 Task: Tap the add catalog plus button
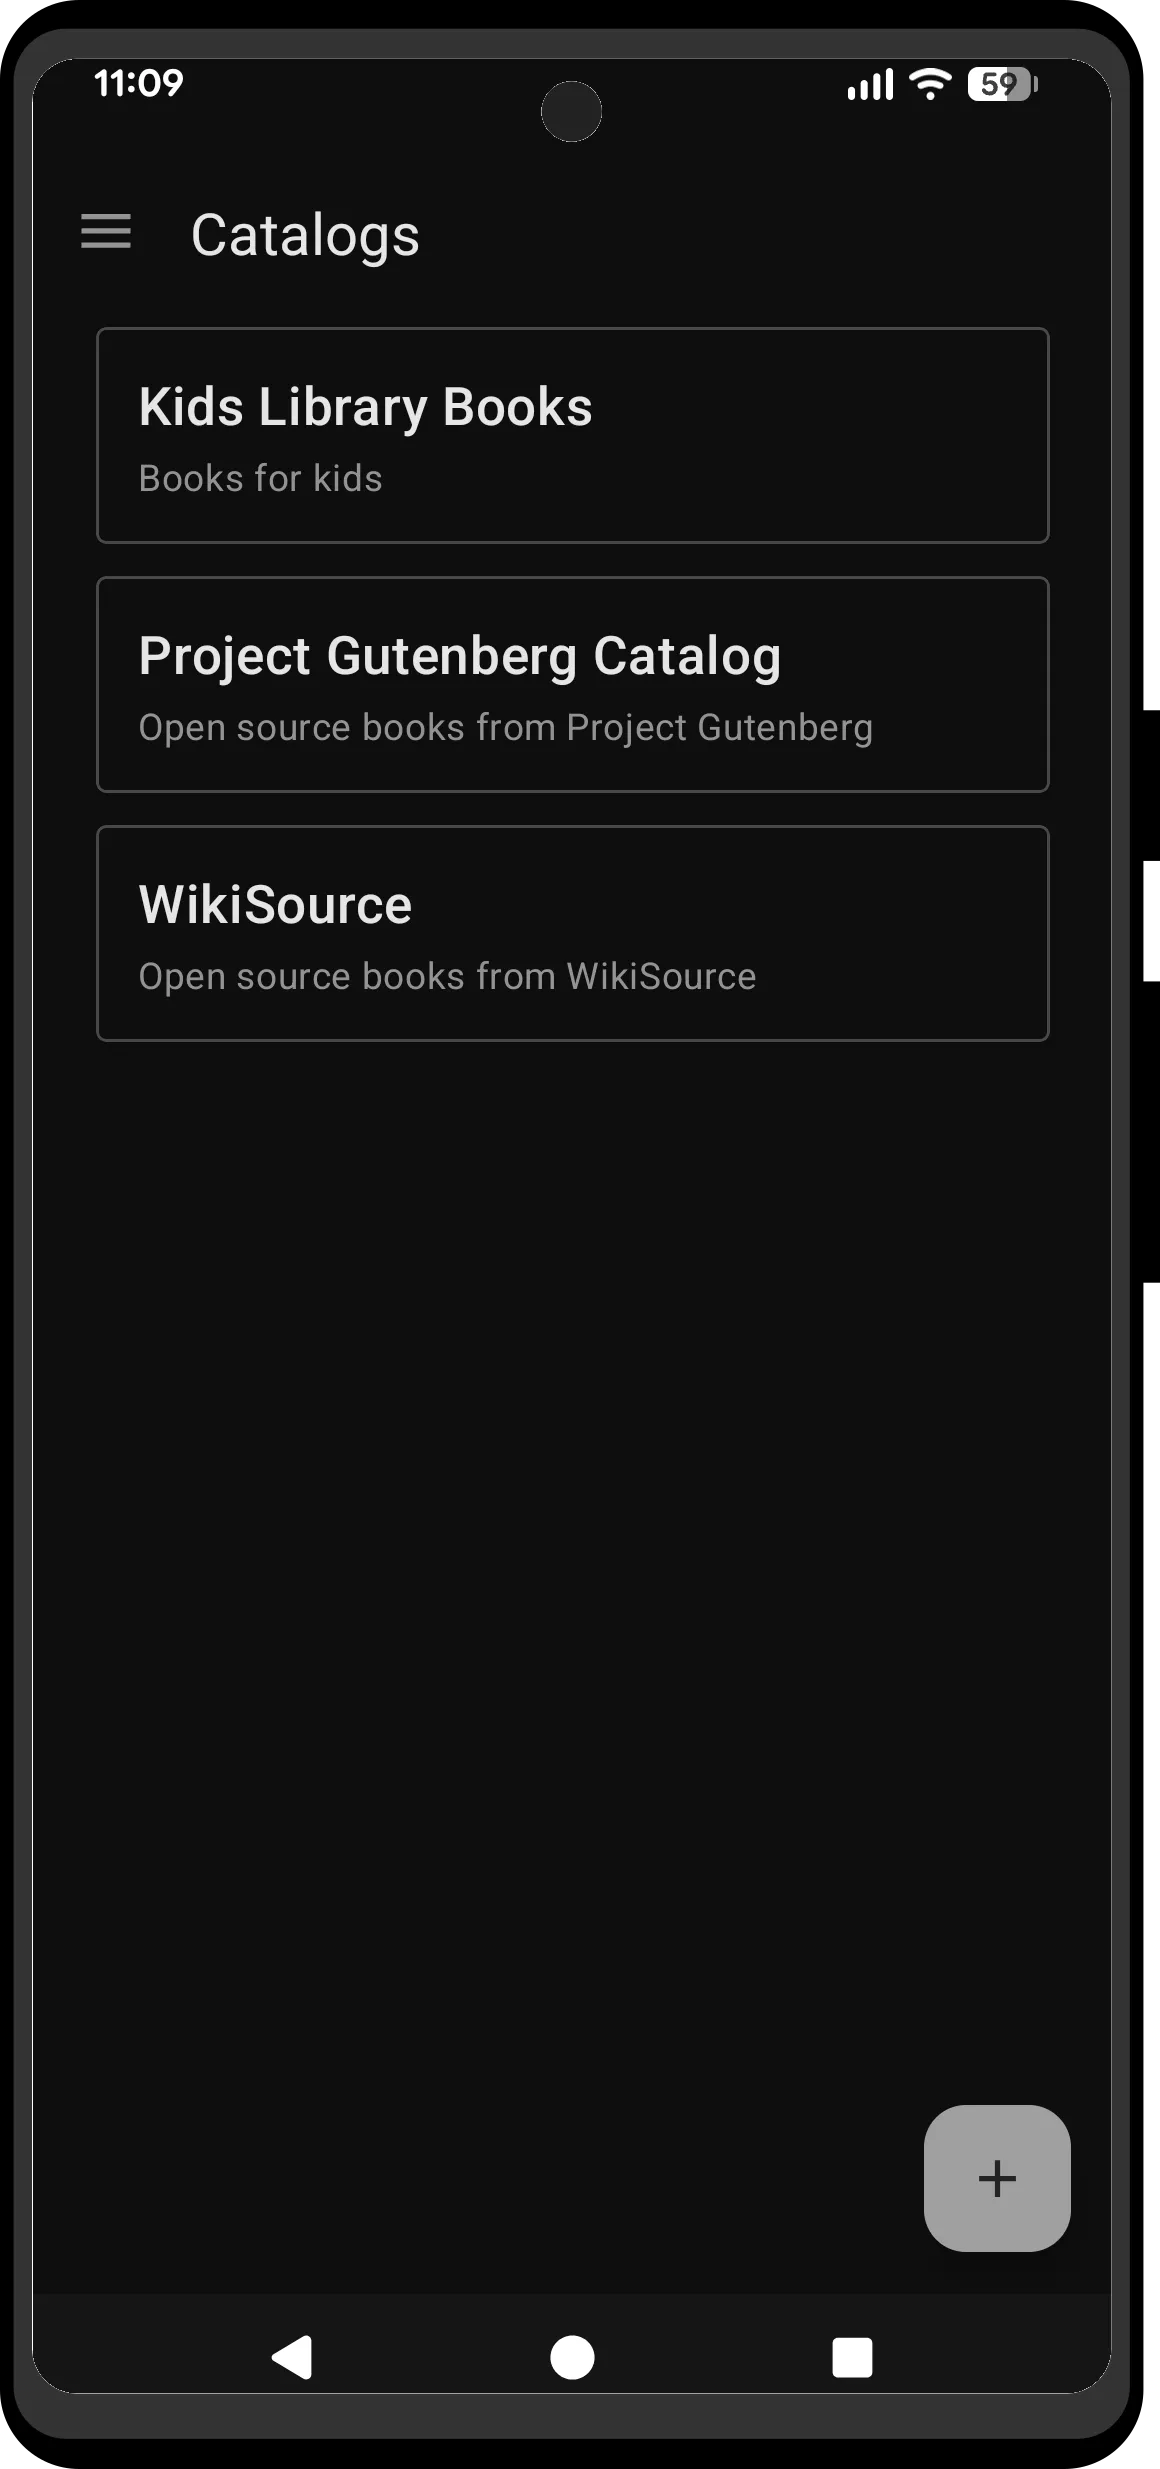[x=996, y=2178]
